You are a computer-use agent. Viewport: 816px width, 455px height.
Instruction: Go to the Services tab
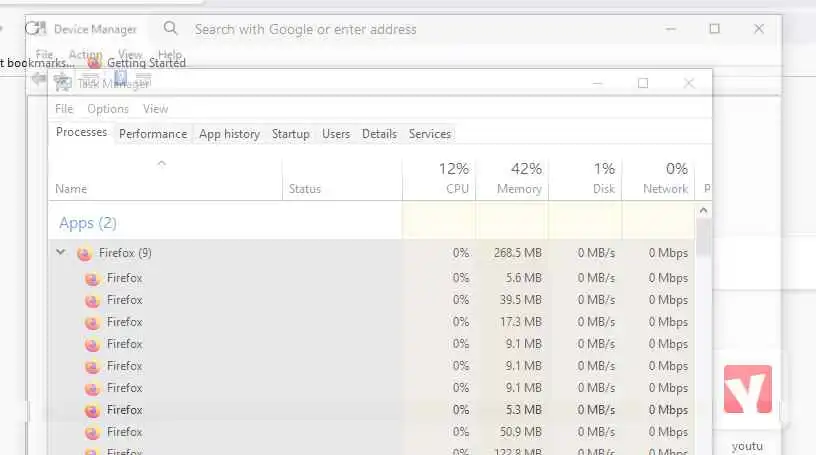430,133
